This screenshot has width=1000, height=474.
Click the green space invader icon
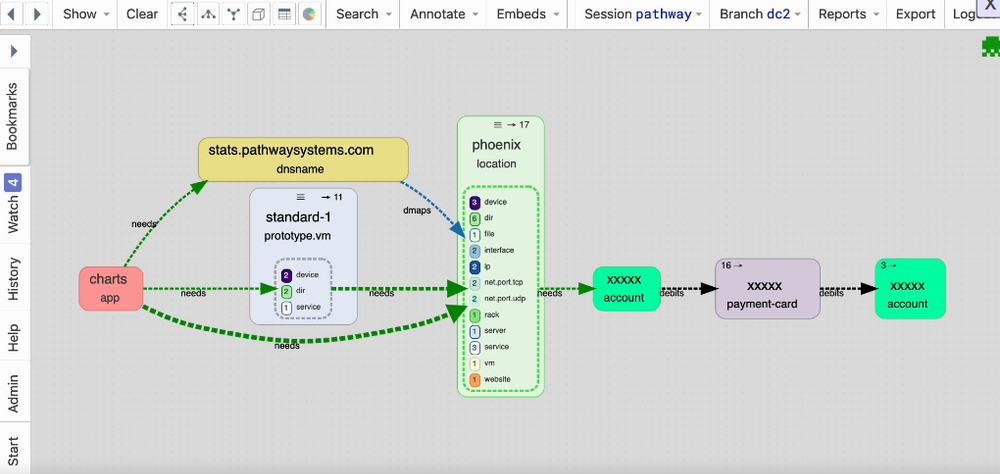(x=990, y=47)
